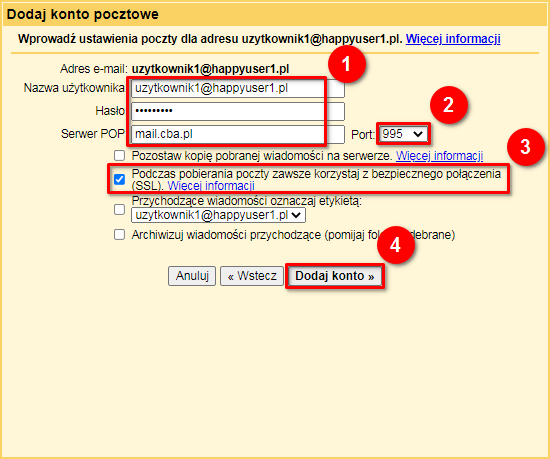Focus the Serwer POP field mail.cba.pl
Viewport: 550px width, 459px height.
pyautogui.click(x=238, y=134)
